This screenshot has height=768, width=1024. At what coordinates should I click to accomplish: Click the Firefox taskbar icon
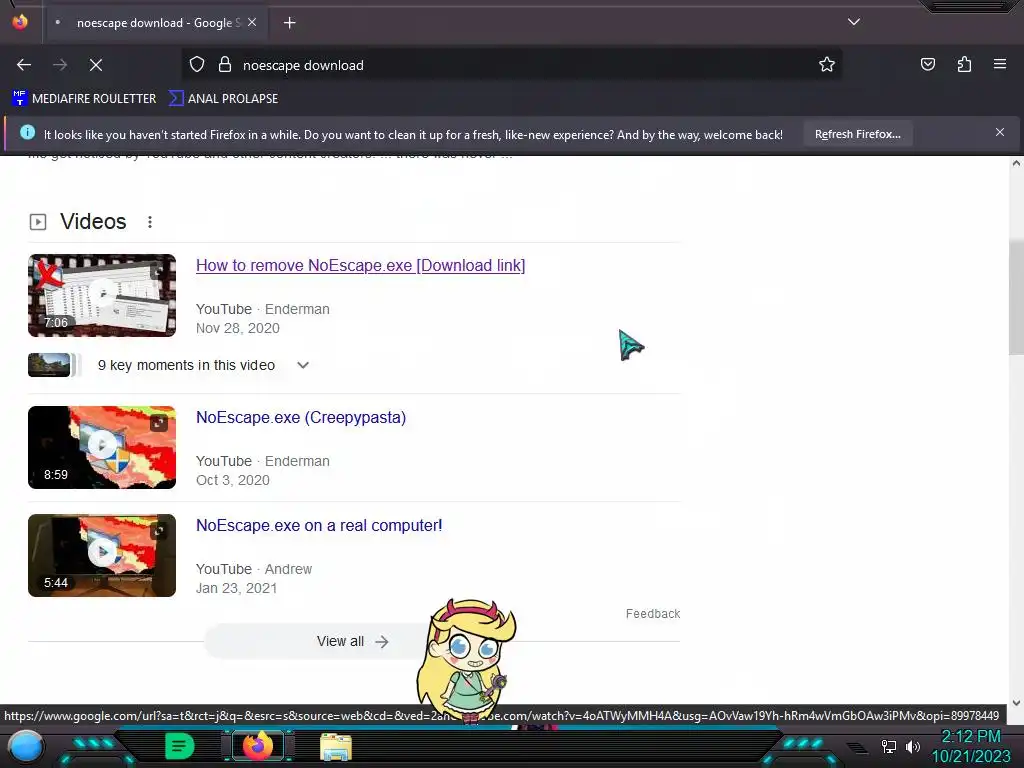coord(258,746)
